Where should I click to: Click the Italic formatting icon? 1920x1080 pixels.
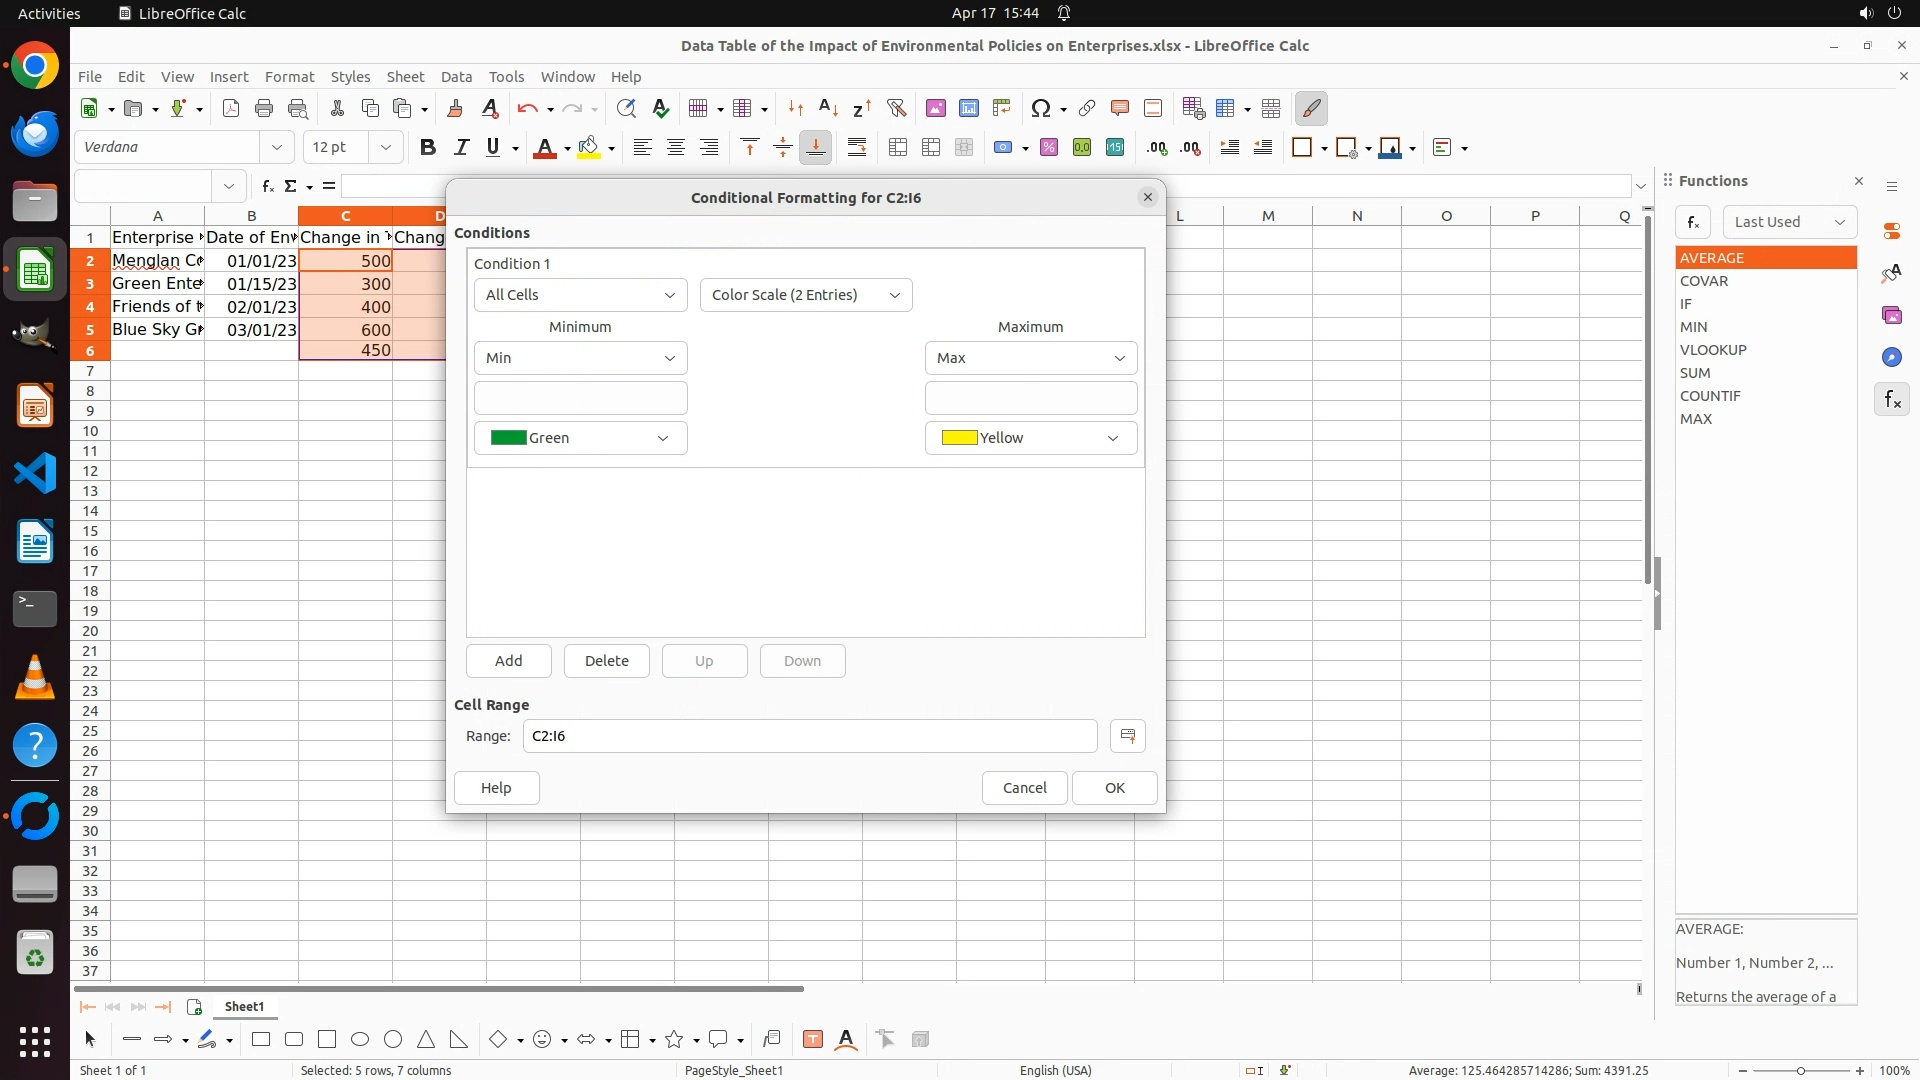[x=461, y=148]
